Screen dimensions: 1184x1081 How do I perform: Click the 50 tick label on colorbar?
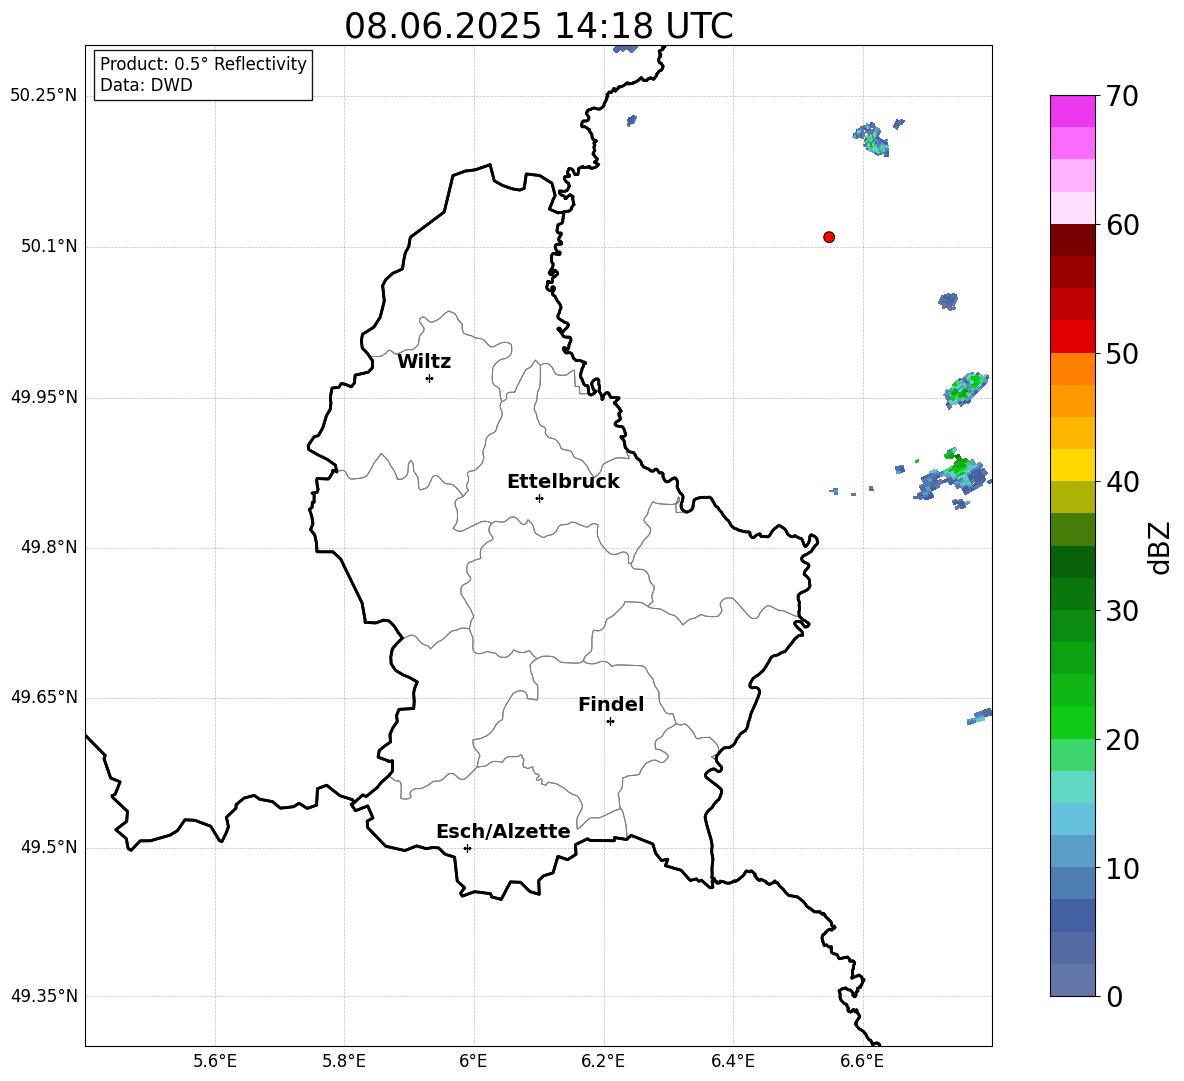pyautogui.click(x=1122, y=353)
